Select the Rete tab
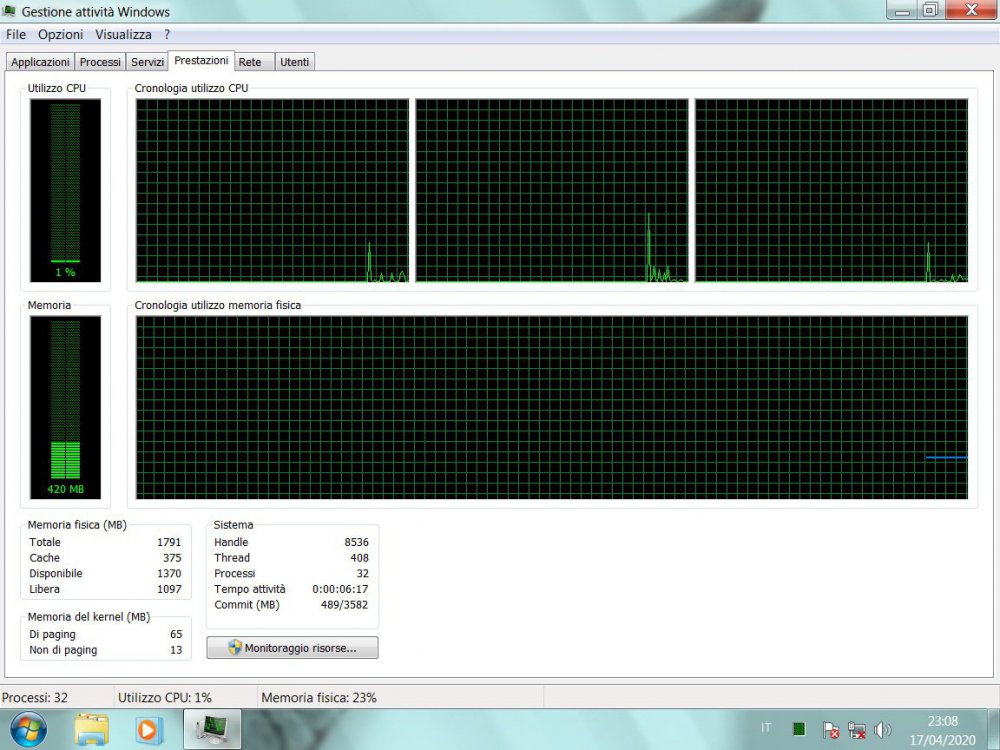Viewport: 1000px width, 750px height. tap(250, 62)
